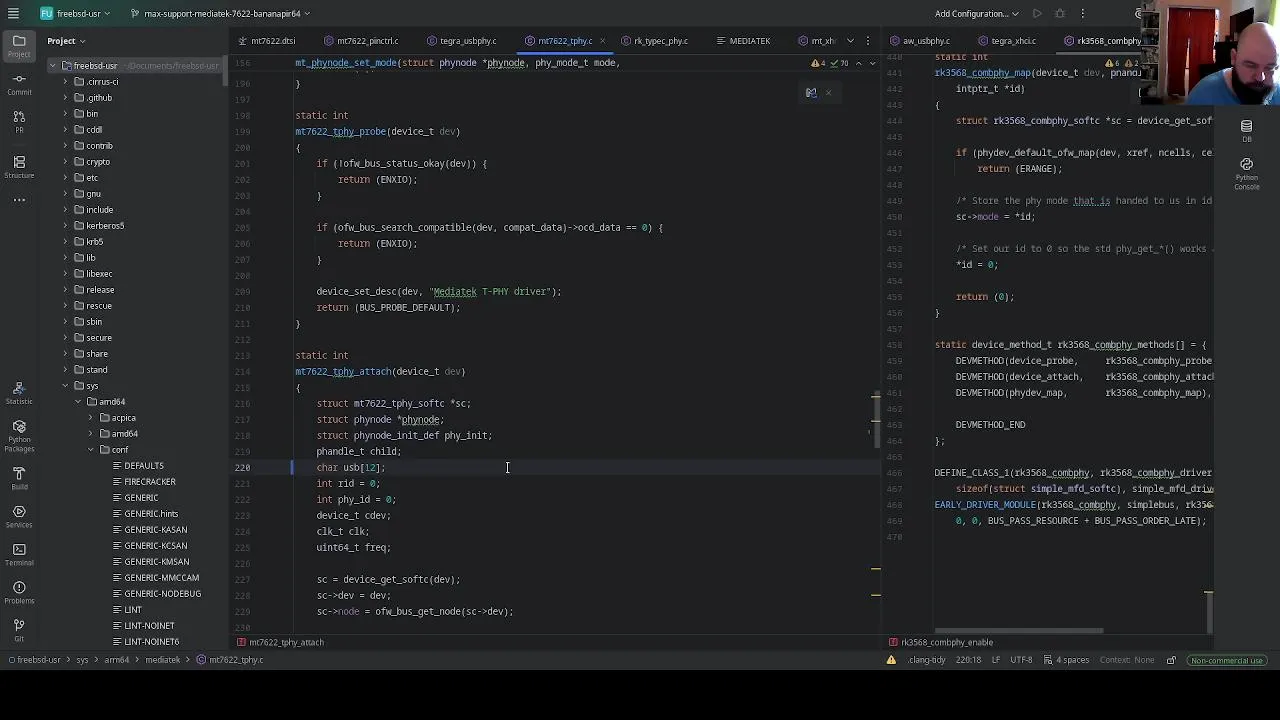This screenshot has width=1280, height=720.
Task: Click the mediatek breadcrumb in navigation bar
Action: point(162,660)
